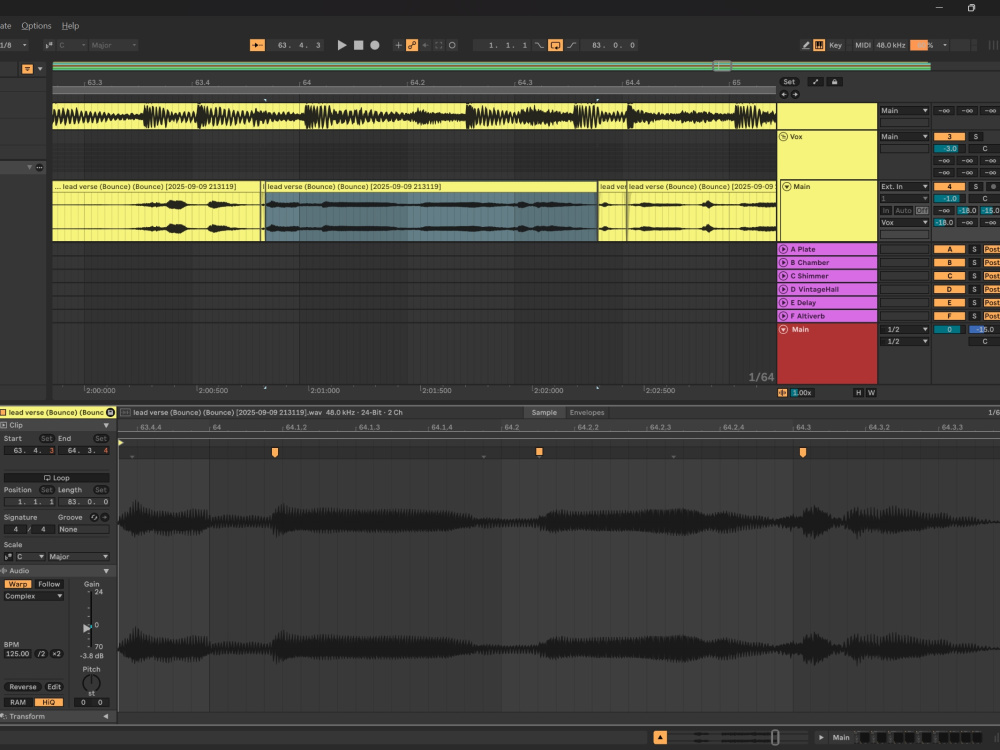The height and width of the screenshot is (750, 1000).
Task: Toggle track activator 4 on Main
Action: [949, 187]
